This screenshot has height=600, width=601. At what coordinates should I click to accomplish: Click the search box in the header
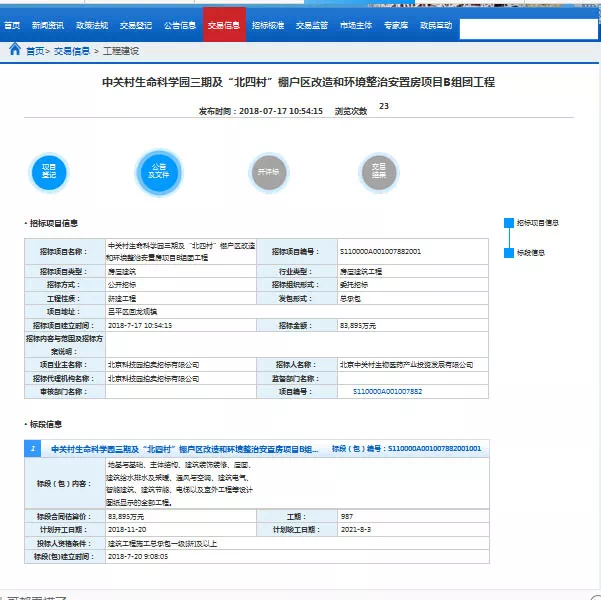pyautogui.click(x=529, y=29)
